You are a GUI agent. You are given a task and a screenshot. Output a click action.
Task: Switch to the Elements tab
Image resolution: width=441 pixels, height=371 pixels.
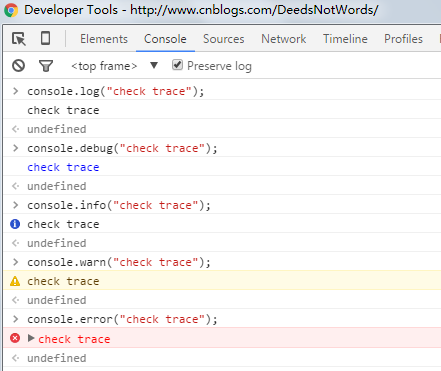click(x=104, y=39)
